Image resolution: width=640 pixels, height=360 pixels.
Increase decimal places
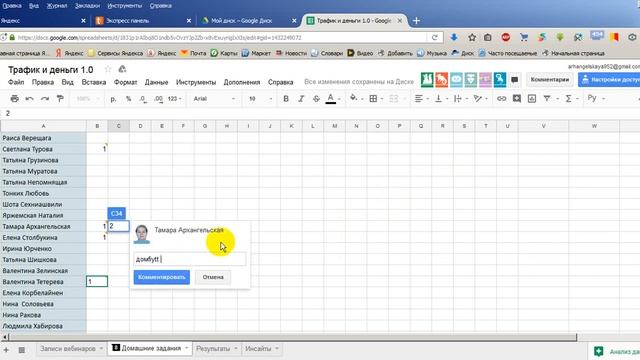[158, 99]
